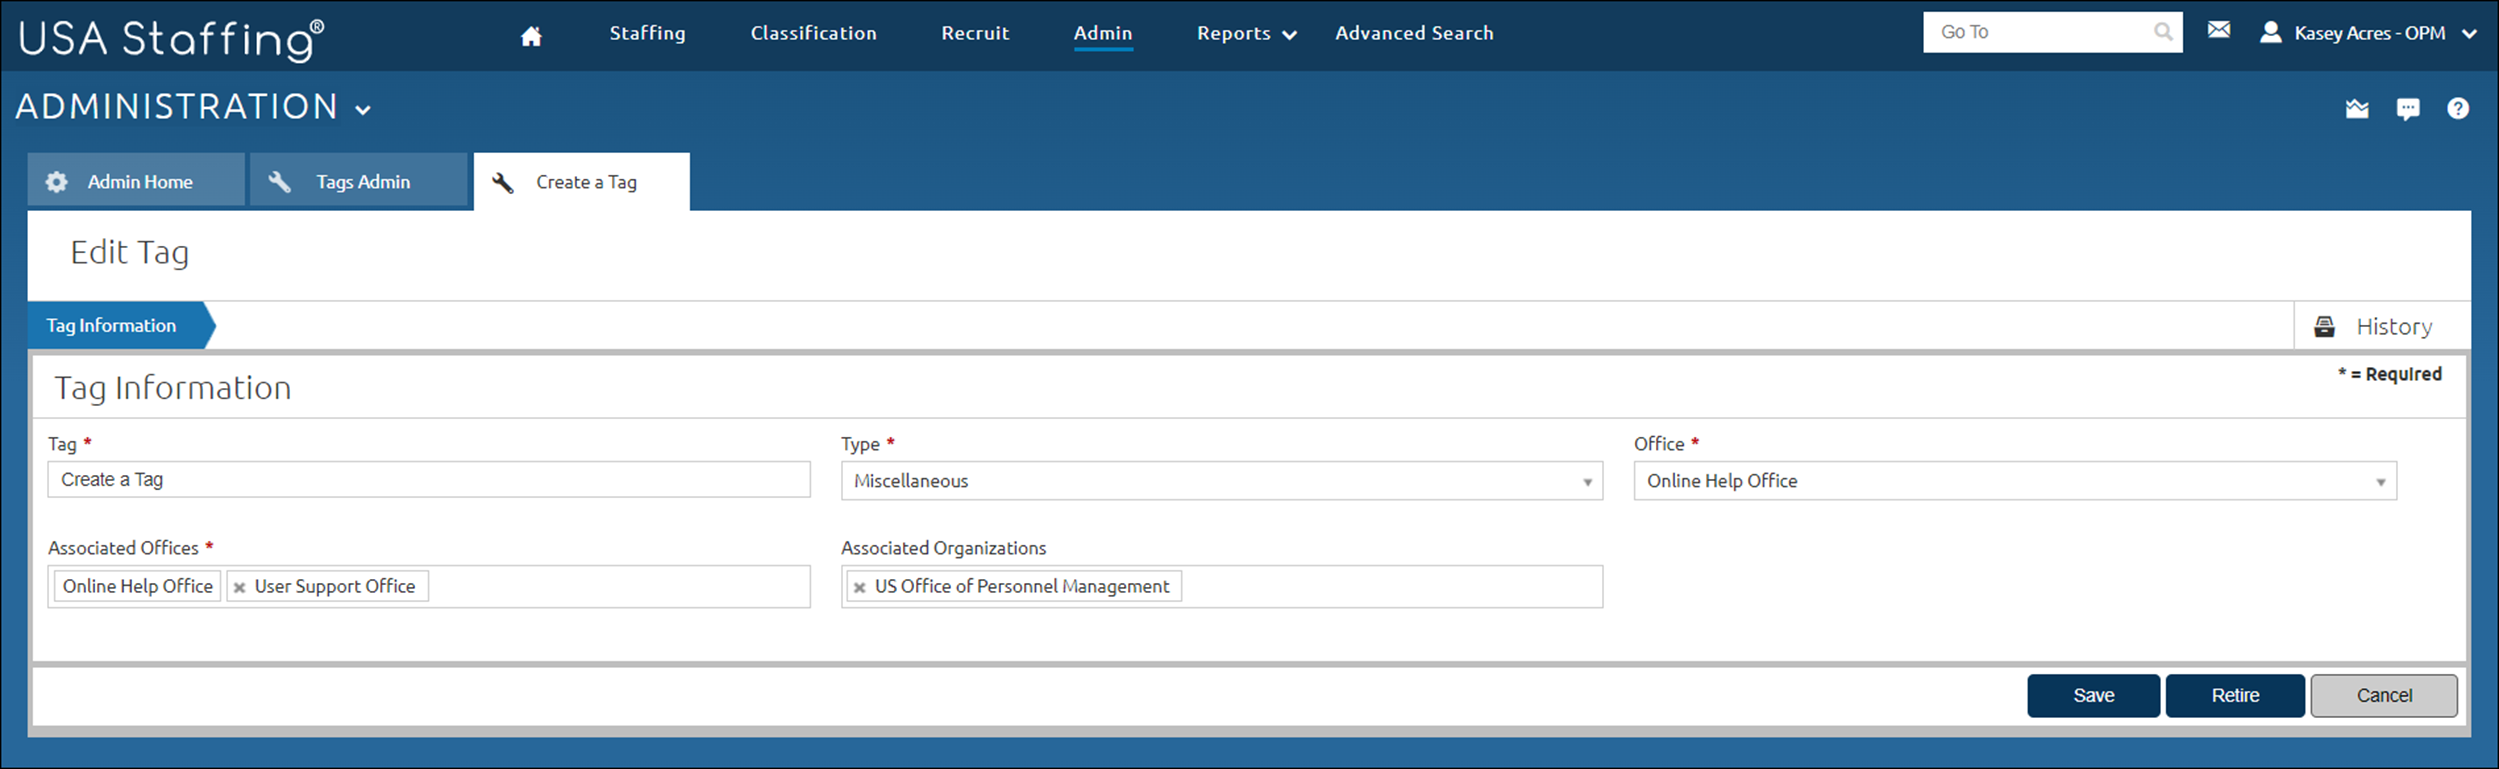Select the Admin menu item
The image size is (2499, 769).
1103,33
